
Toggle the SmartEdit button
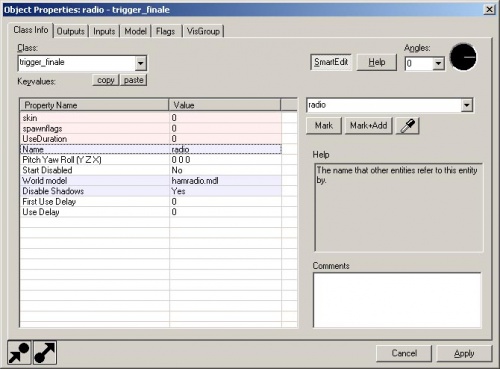[331, 62]
